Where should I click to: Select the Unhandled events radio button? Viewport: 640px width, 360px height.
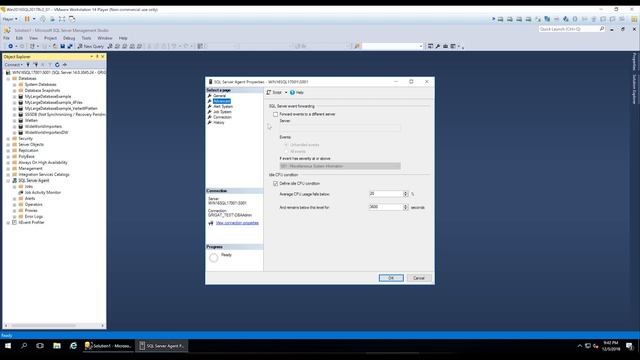[286, 145]
